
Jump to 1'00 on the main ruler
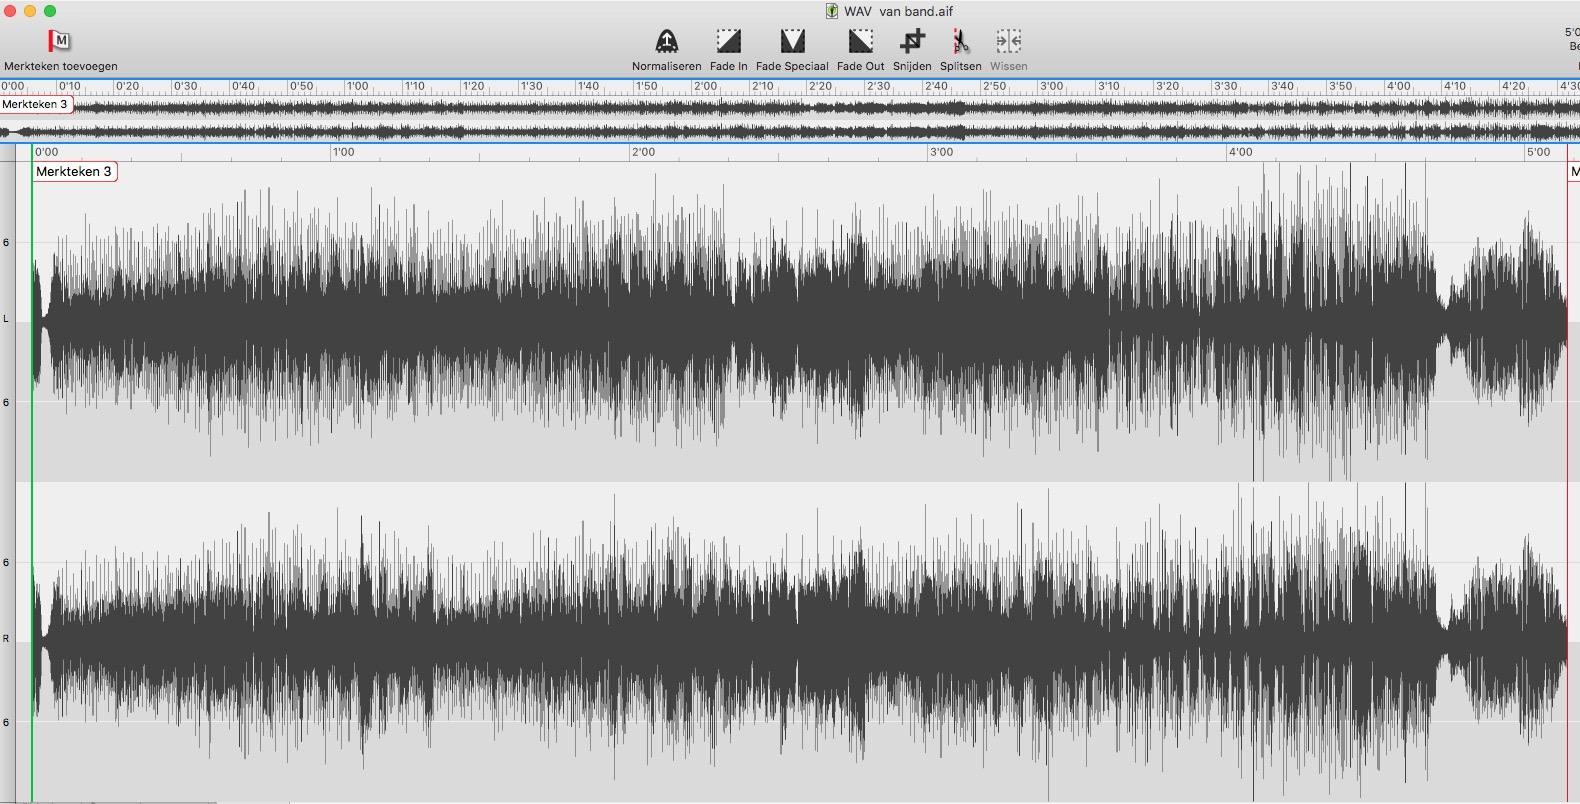(x=343, y=152)
